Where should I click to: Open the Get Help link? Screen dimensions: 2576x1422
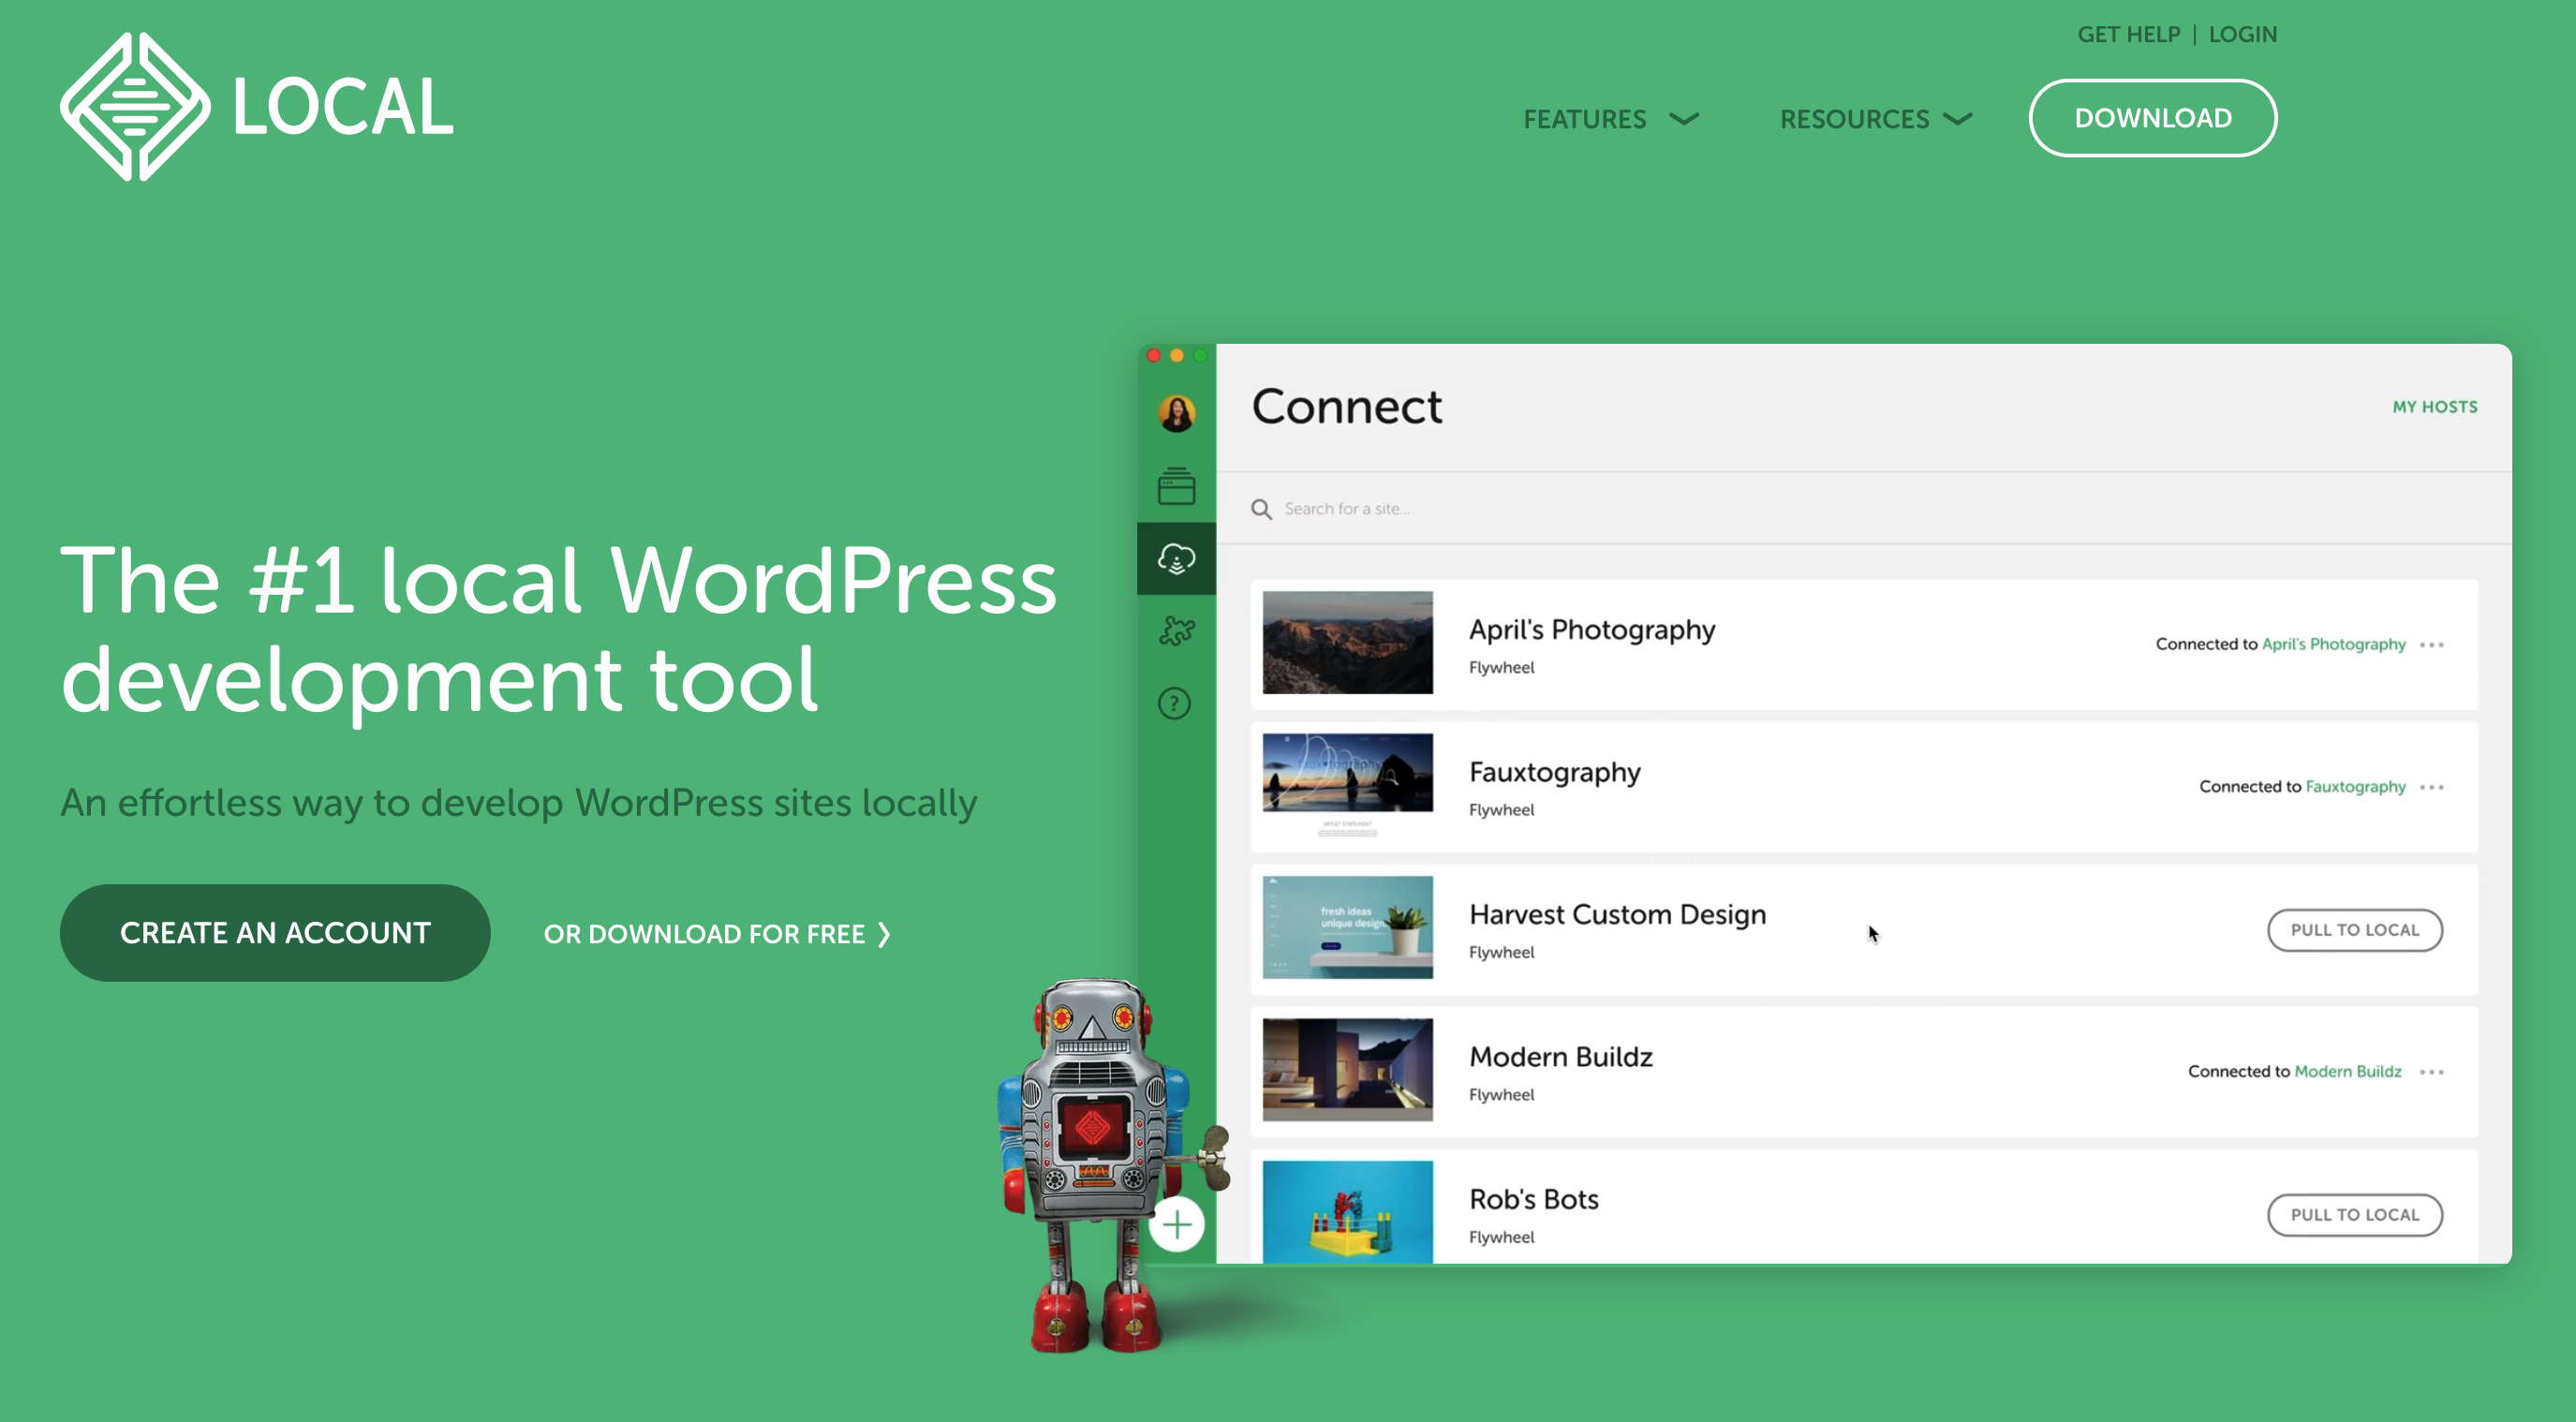[2128, 34]
